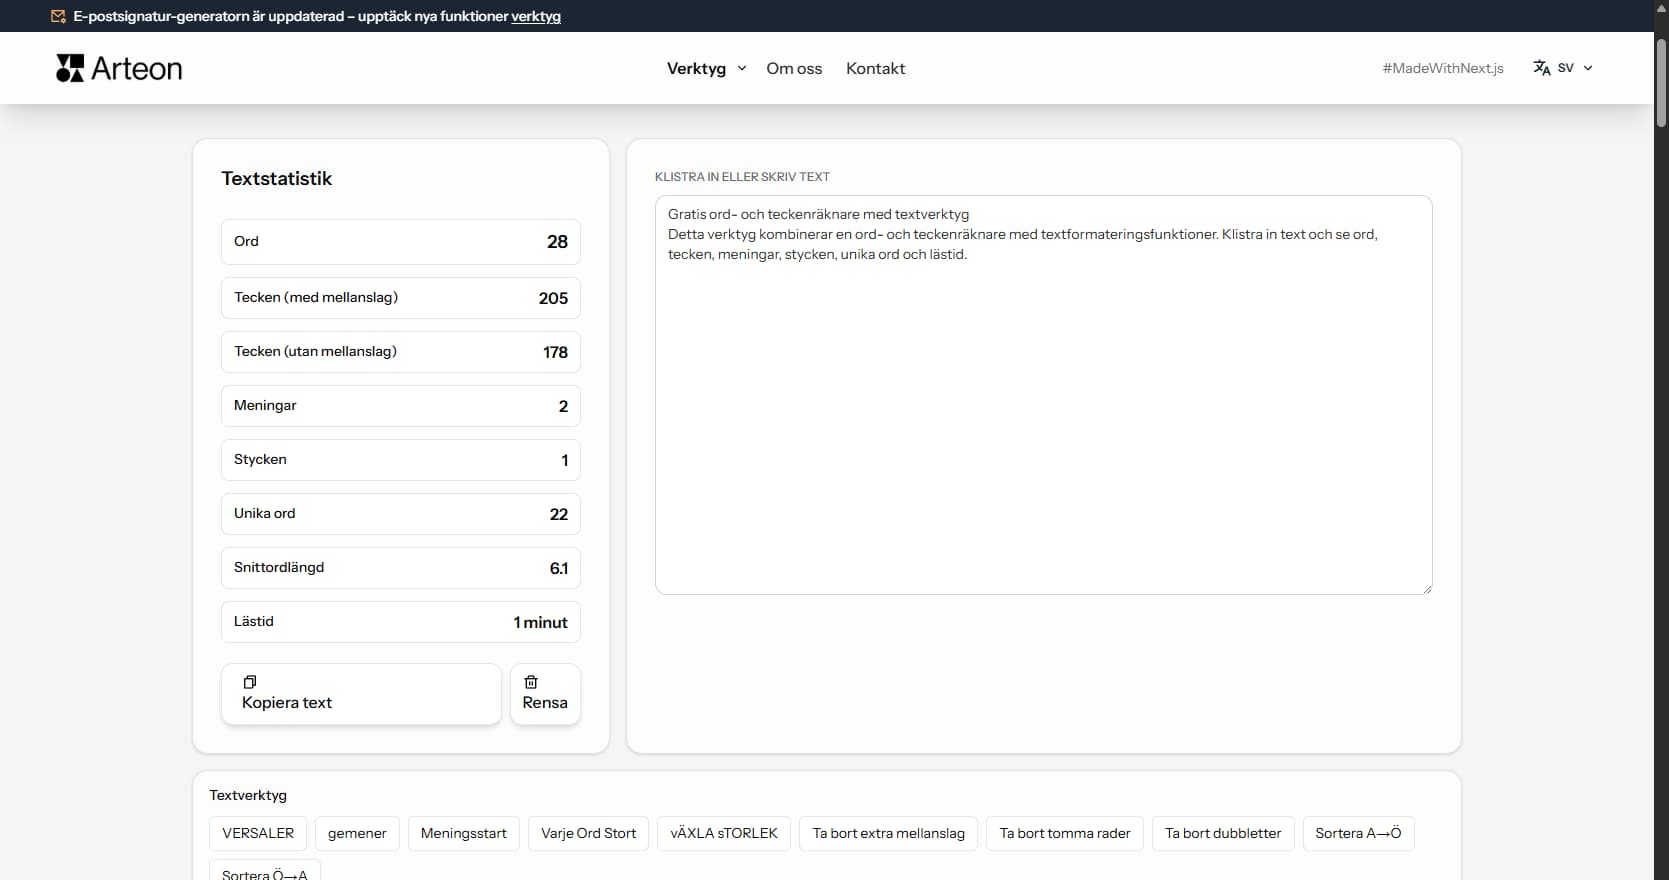Go to Om oss page

point(794,68)
